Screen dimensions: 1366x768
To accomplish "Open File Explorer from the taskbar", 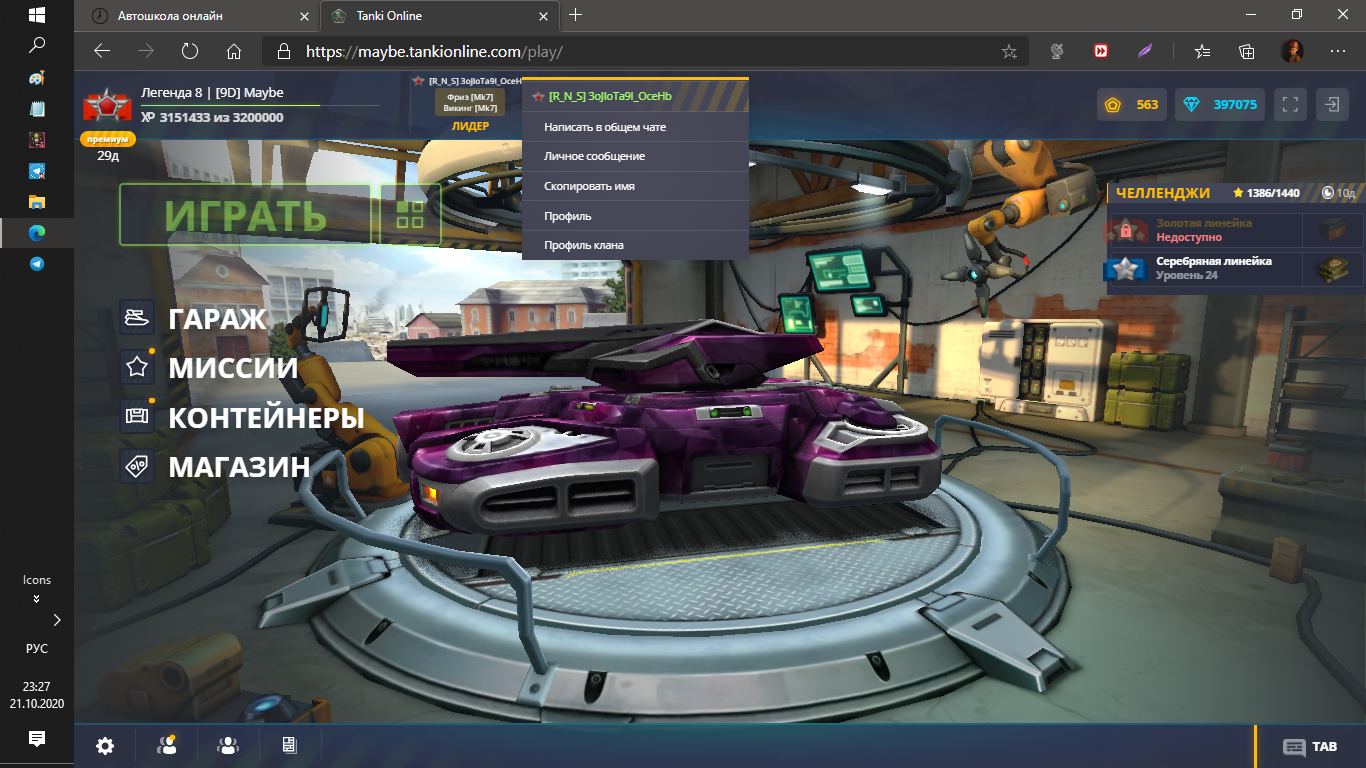I will pyautogui.click(x=37, y=201).
